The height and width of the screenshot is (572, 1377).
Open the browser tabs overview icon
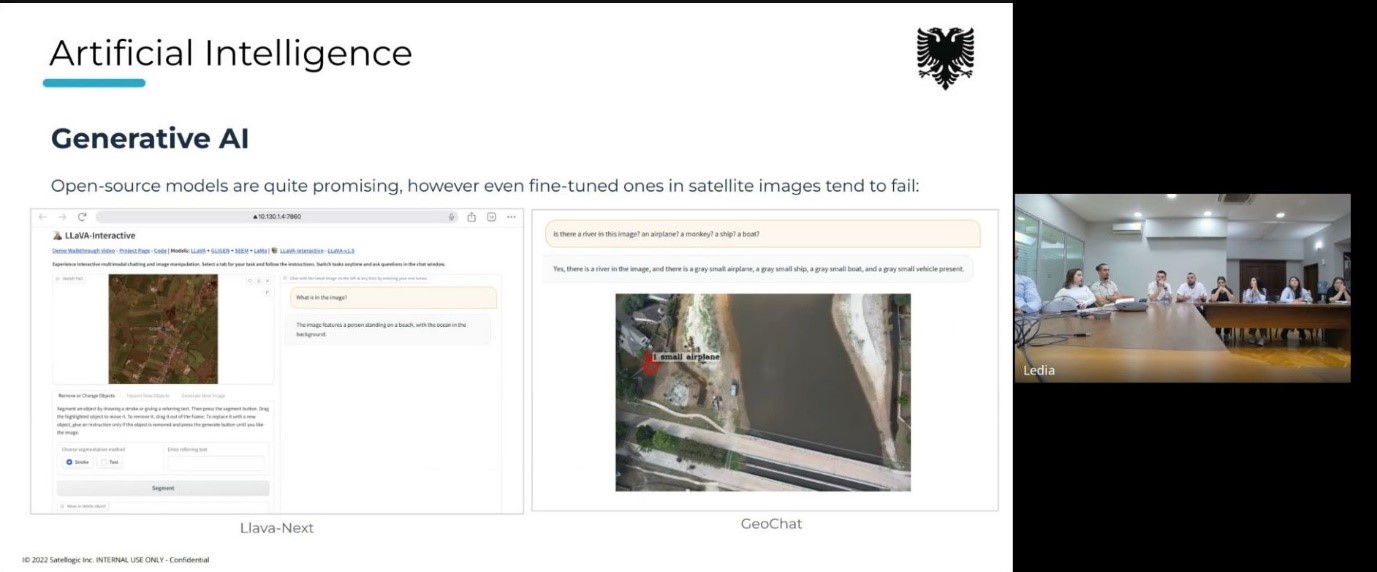491,217
